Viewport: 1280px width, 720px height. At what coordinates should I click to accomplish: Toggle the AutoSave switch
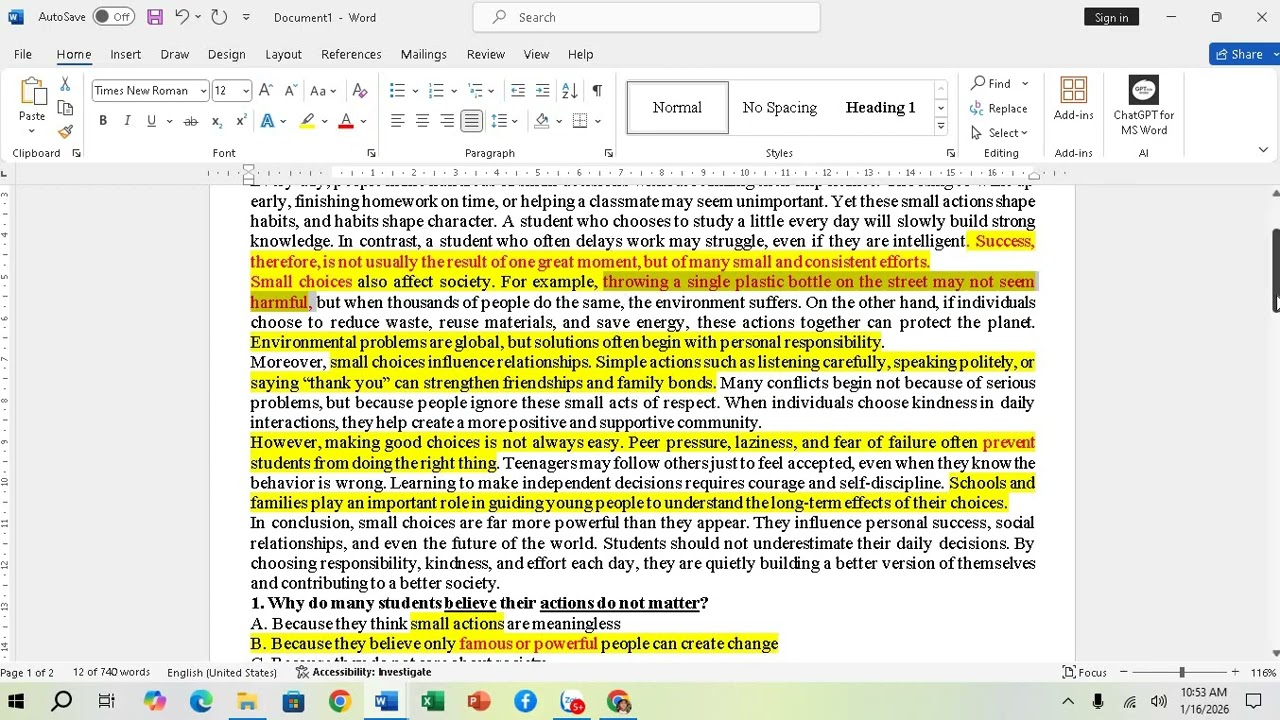[x=113, y=17]
